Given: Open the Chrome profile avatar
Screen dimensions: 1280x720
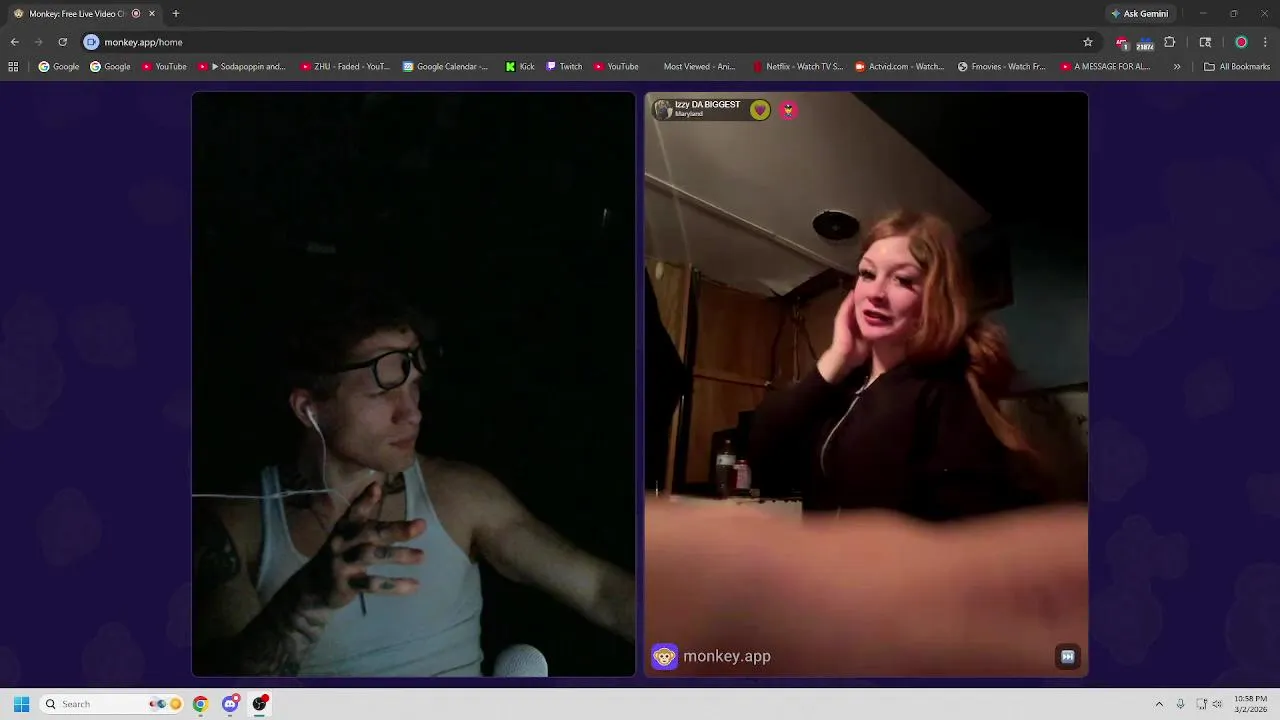Looking at the screenshot, I should click(1241, 42).
